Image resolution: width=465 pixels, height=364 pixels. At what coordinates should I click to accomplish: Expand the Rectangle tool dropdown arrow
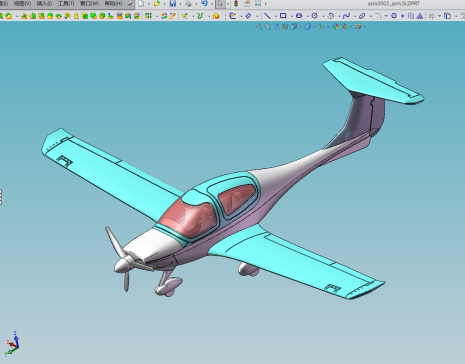coord(292,16)
